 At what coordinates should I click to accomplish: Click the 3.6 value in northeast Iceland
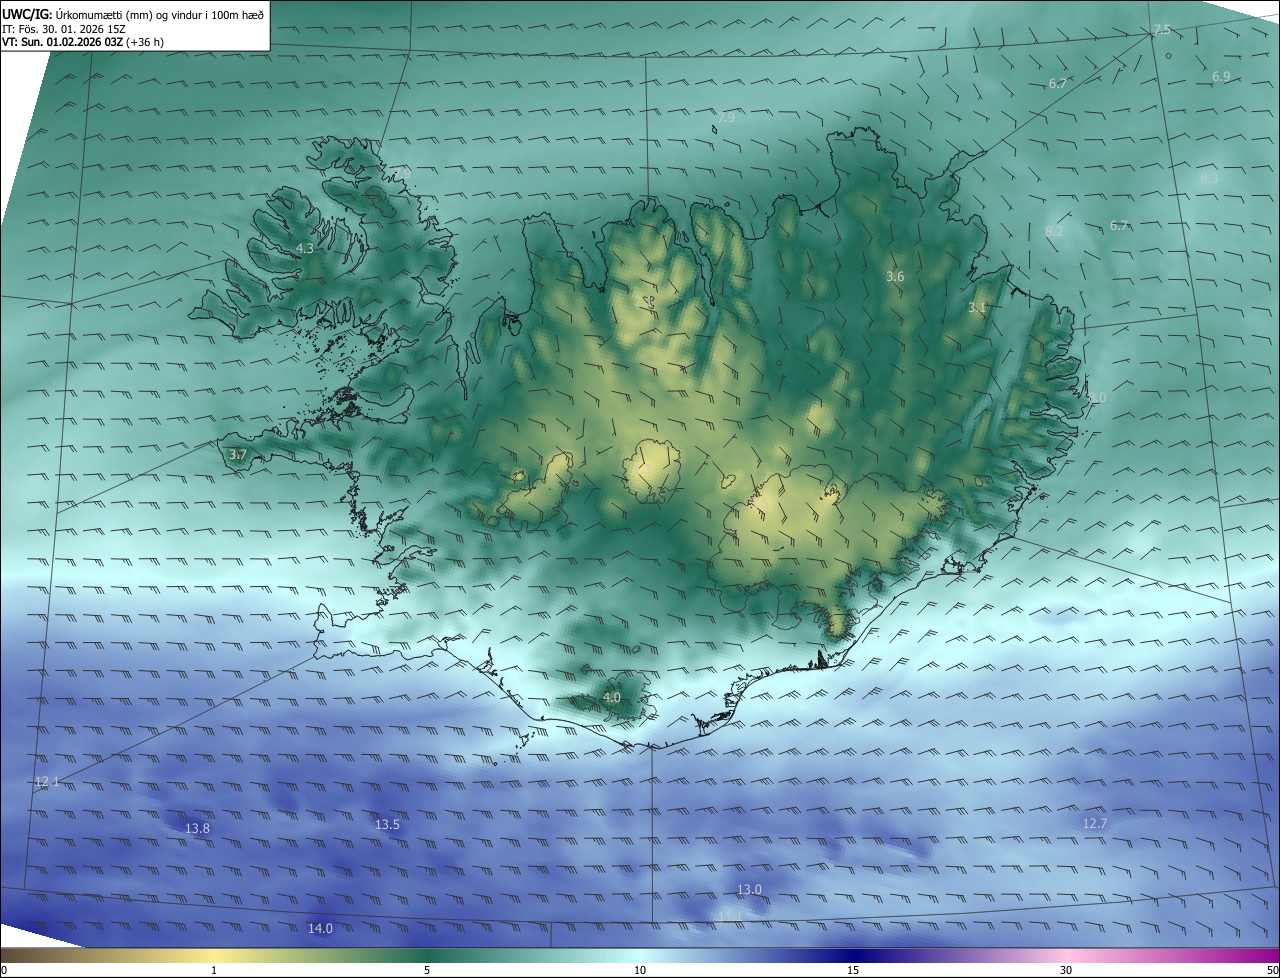895,276
